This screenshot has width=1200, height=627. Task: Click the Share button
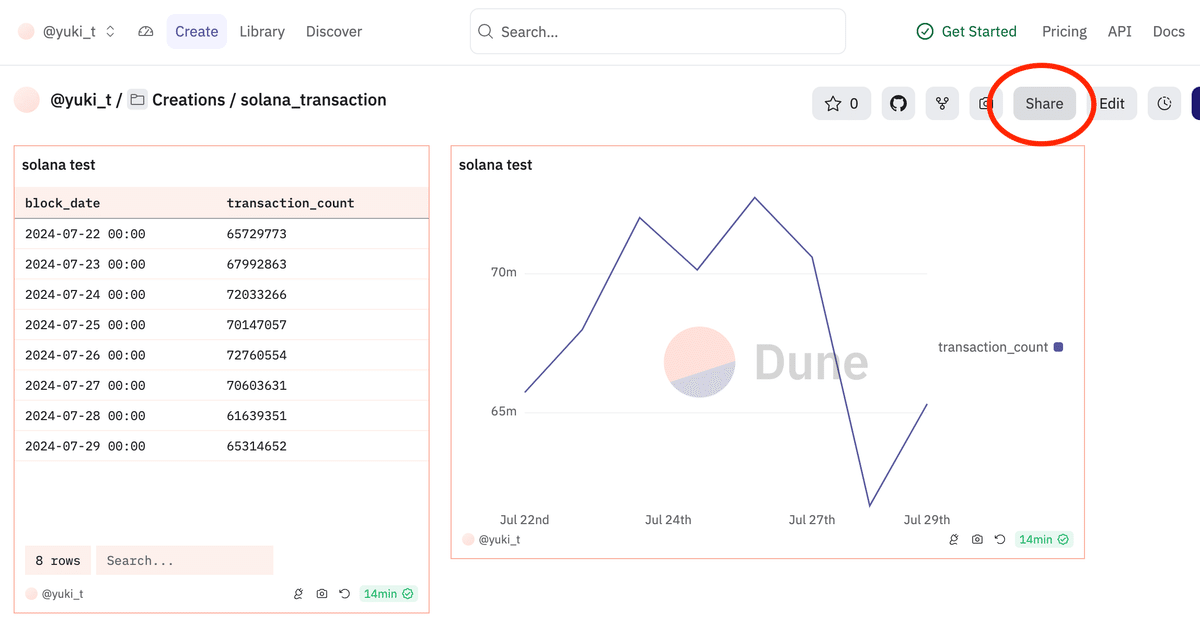(x=1044, y=103)
